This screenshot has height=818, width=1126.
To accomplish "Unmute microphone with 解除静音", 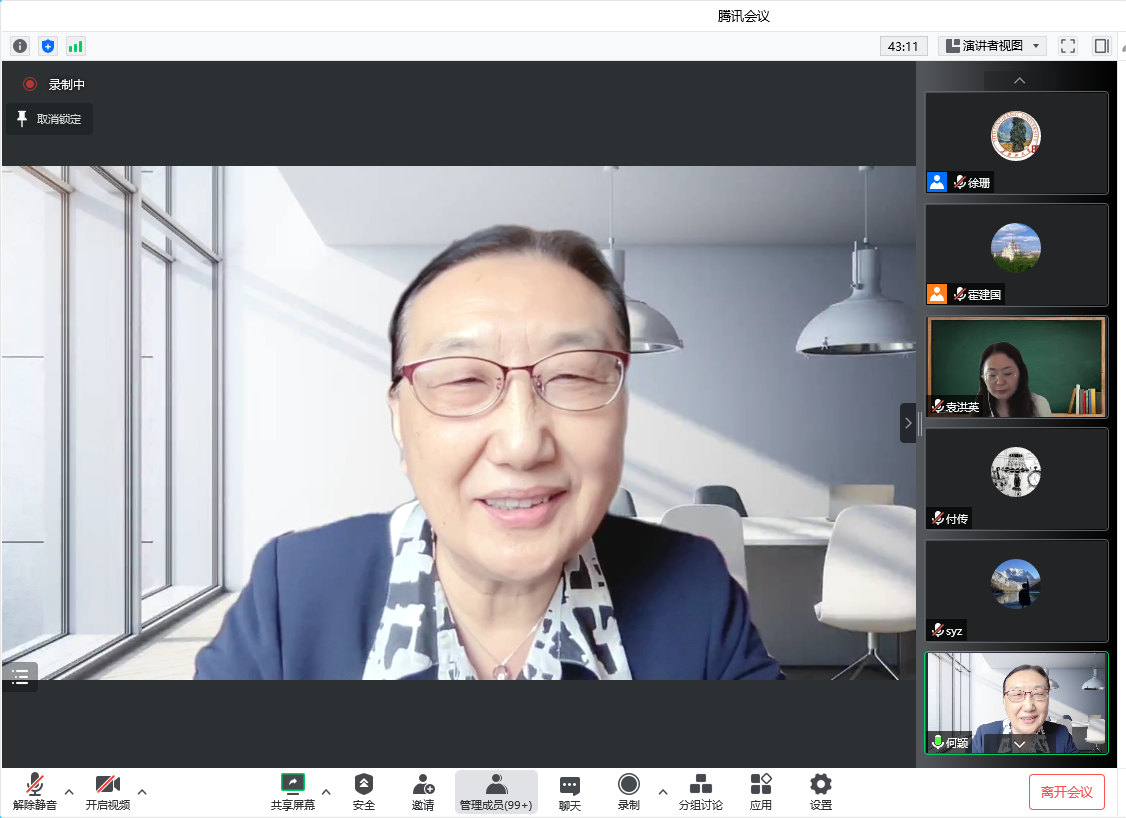I will pyautogui.click(x=35, y=791).
